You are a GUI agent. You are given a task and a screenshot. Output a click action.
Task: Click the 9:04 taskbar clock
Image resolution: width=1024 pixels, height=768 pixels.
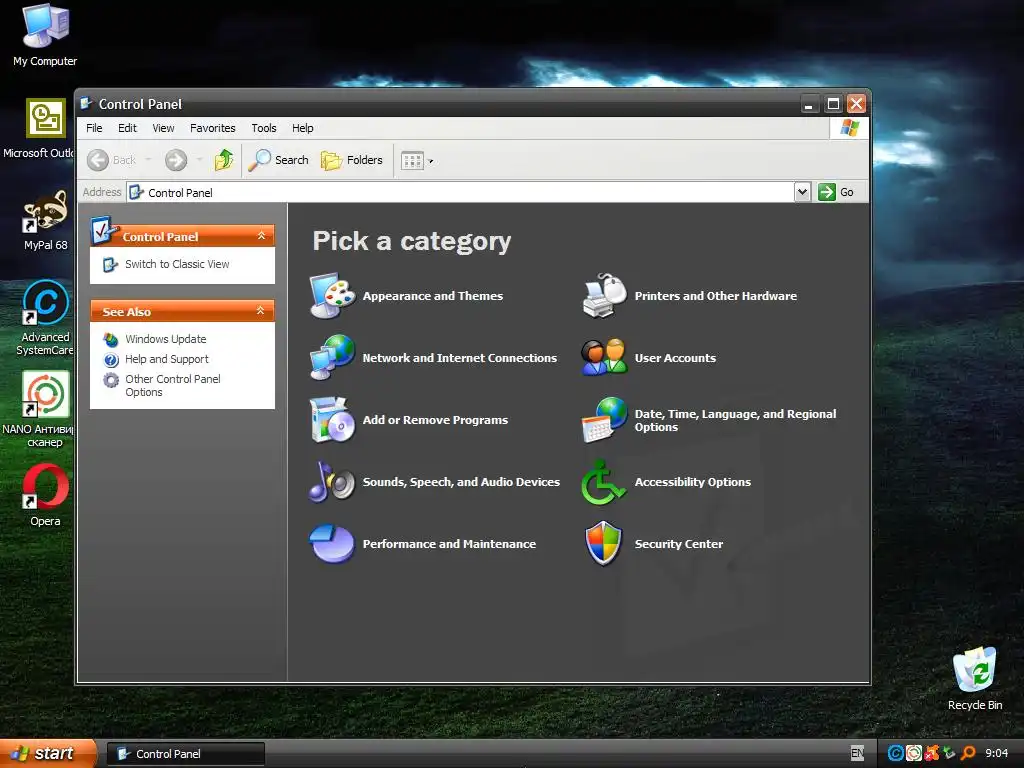point(997,753)
